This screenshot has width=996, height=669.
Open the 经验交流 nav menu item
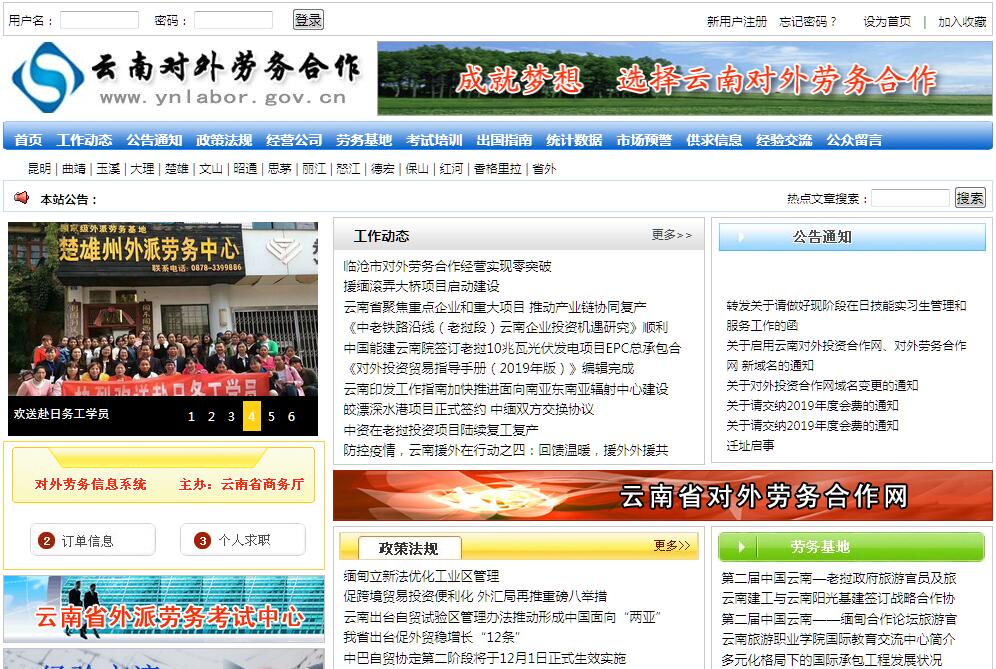(784, 140)
